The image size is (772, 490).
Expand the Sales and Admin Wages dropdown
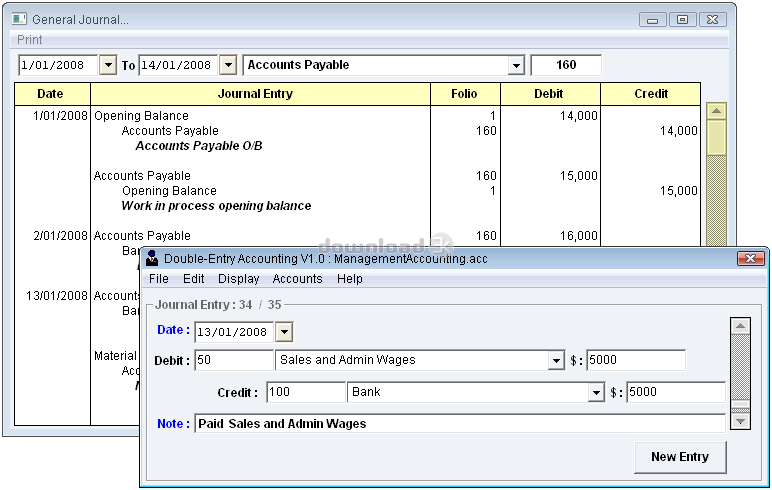(x=556, y=361)
